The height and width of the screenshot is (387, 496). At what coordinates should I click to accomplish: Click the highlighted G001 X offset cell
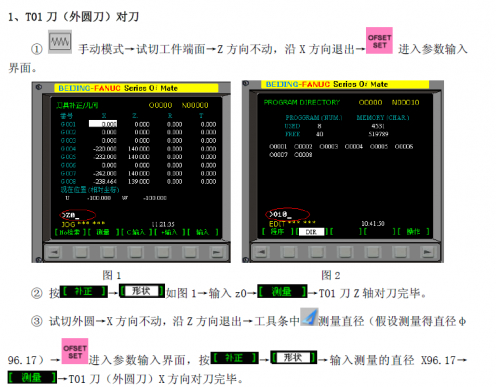point(103,124)
